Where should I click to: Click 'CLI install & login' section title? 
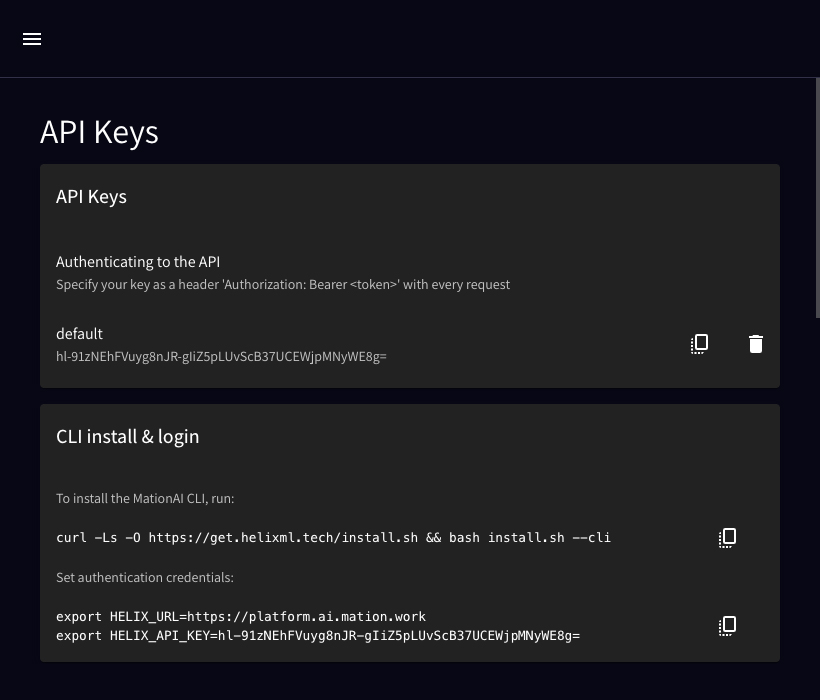click(x=128, y=437)
